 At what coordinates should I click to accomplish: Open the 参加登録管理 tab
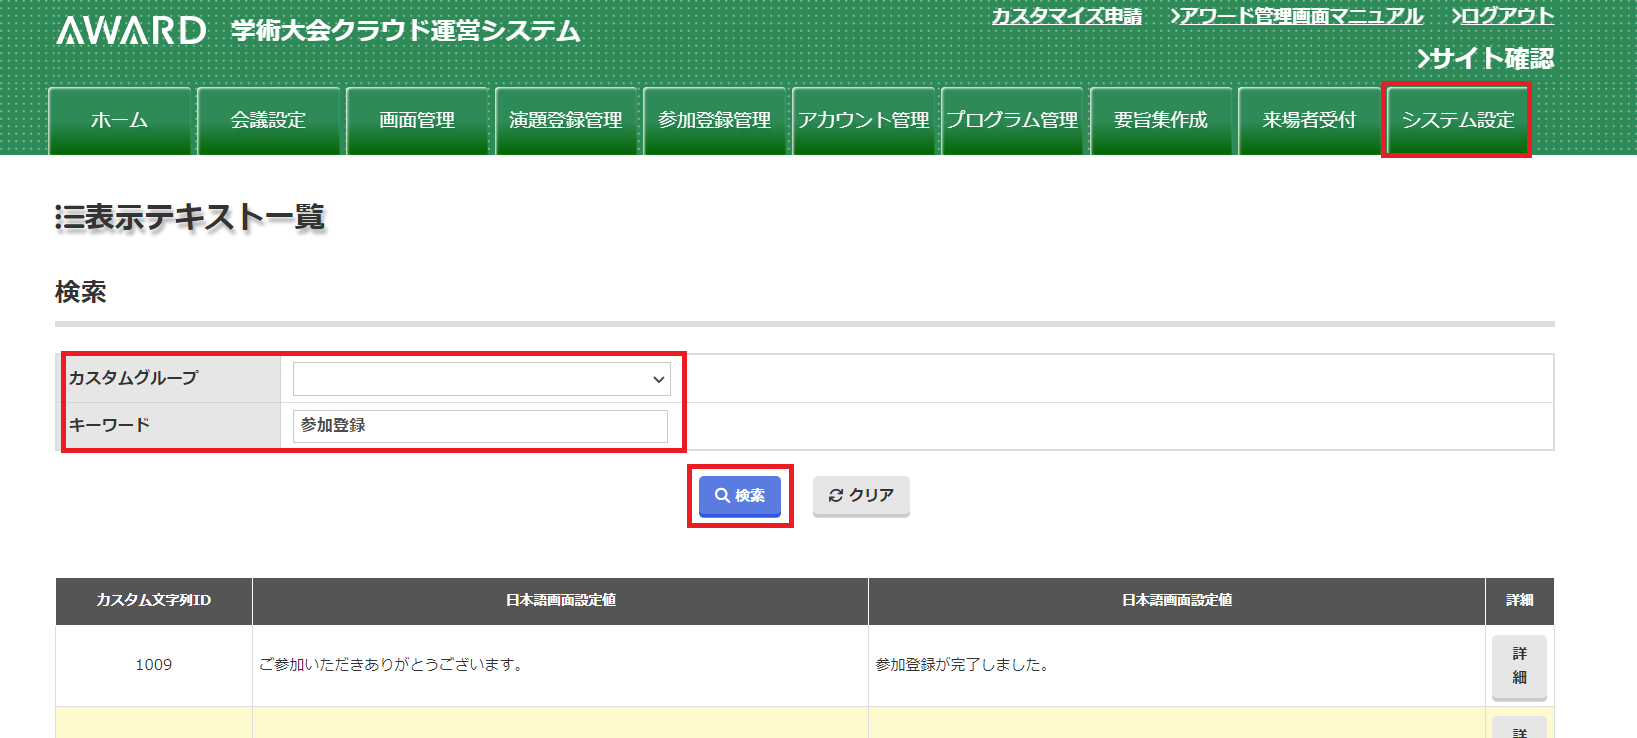coord(714,121)
